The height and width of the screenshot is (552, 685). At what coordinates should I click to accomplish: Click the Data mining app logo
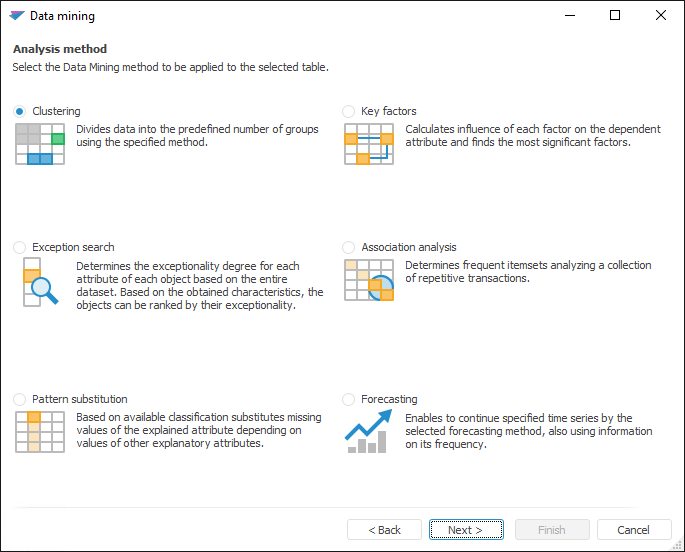[15, 16]
